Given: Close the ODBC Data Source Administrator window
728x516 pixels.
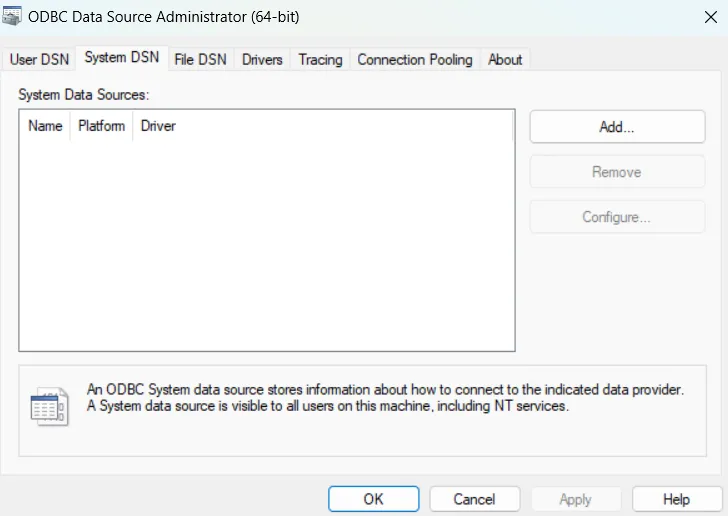Looking at the screenshot, I should point(710,17).
